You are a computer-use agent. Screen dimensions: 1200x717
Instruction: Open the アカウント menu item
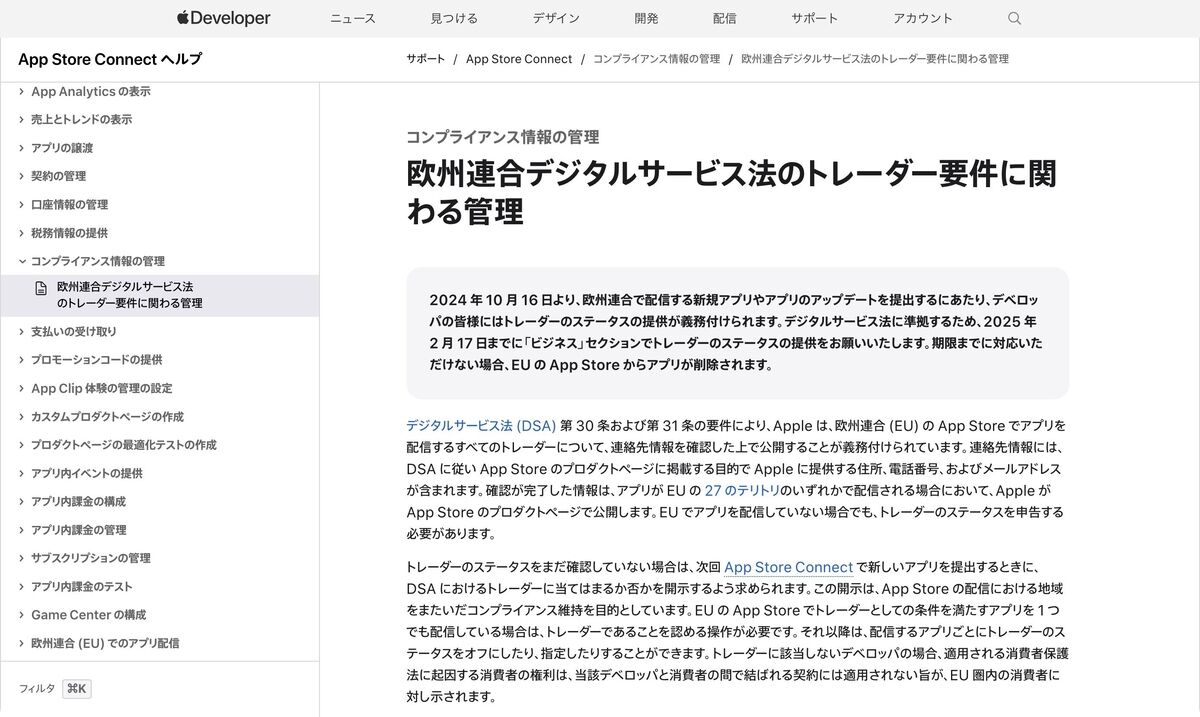(923, 18)
